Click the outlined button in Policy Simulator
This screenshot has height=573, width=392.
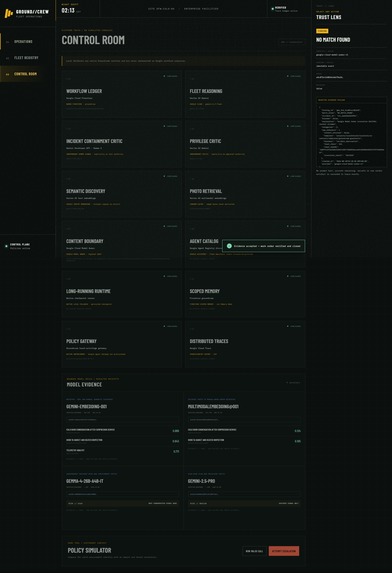coord(254,551)
